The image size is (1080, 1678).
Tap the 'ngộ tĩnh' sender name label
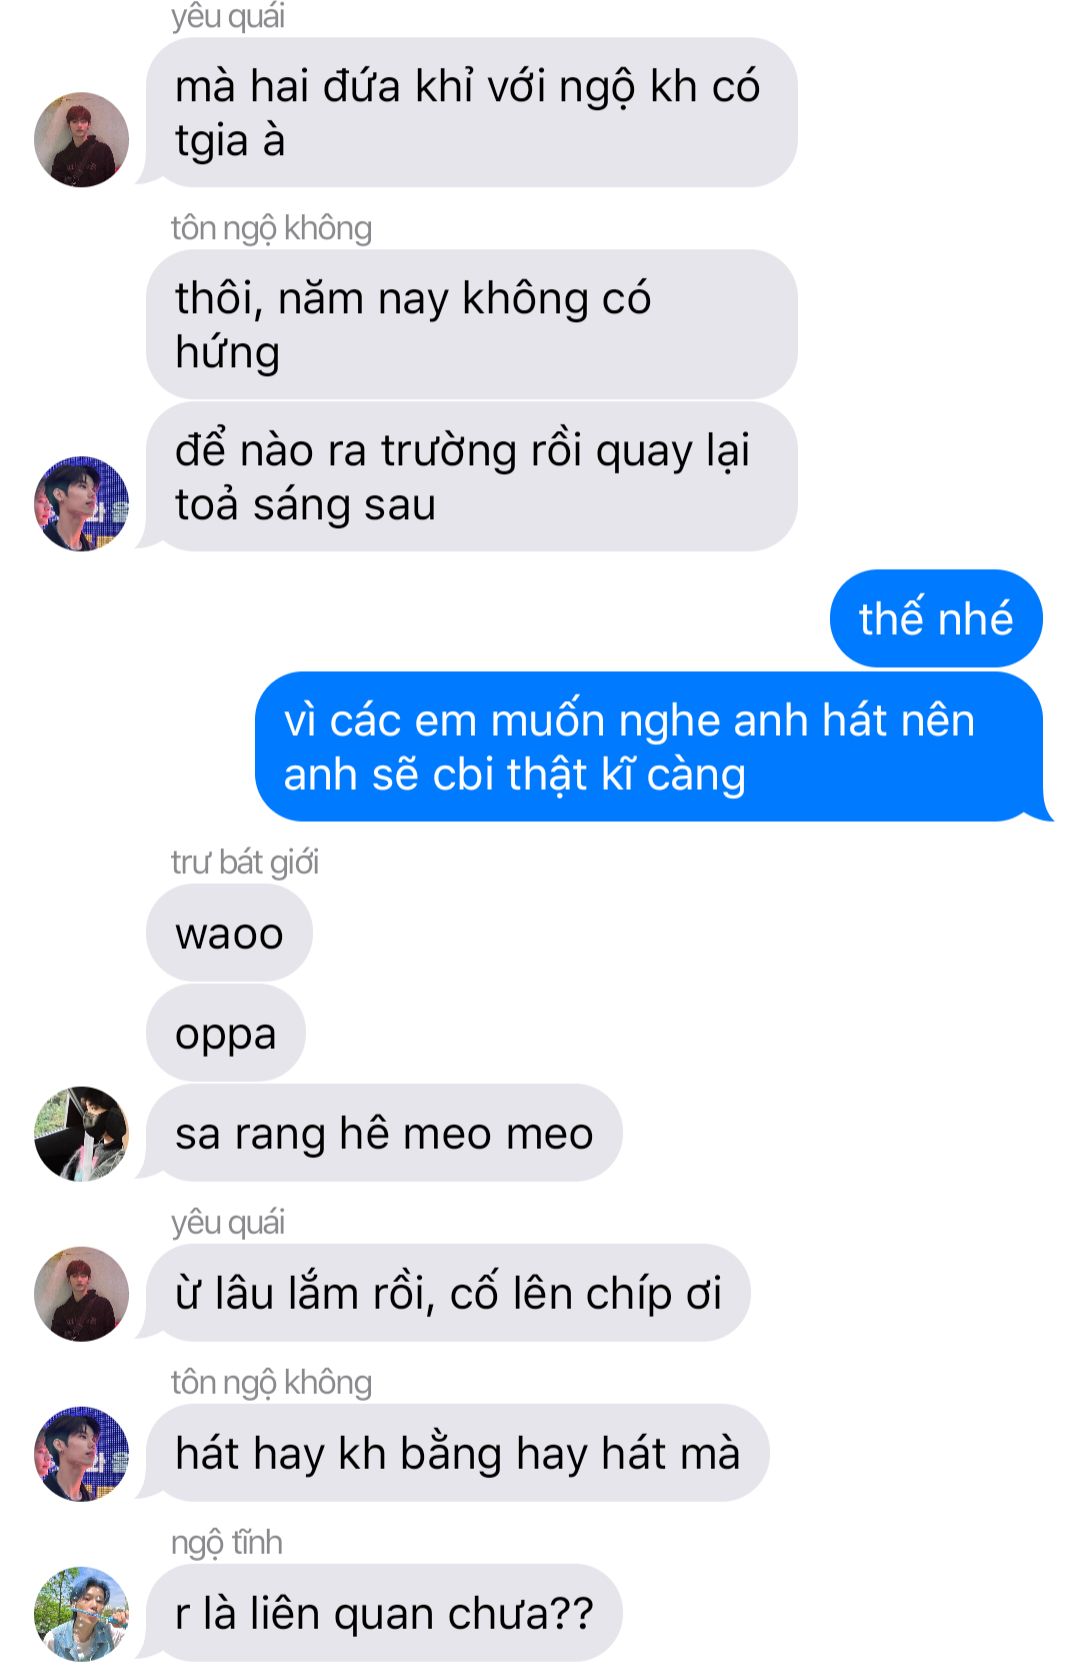coord(227,1542)
